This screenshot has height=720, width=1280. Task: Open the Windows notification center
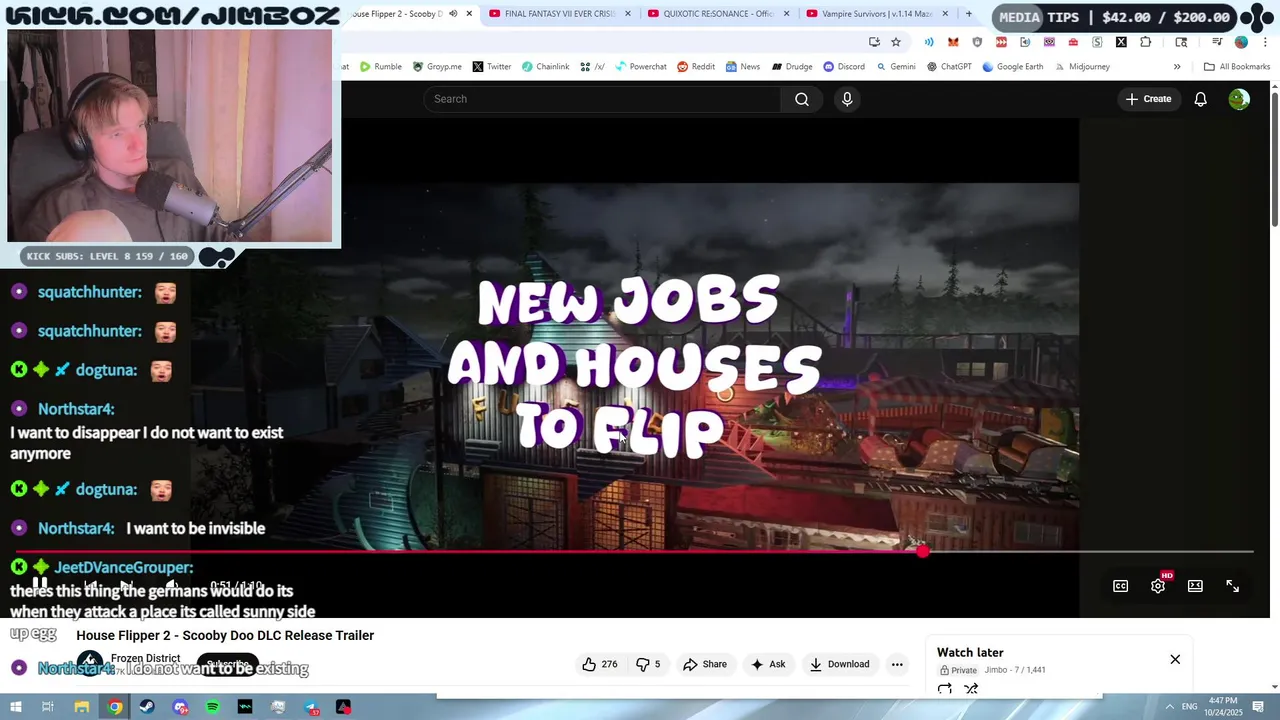(x=1258, y=707)
